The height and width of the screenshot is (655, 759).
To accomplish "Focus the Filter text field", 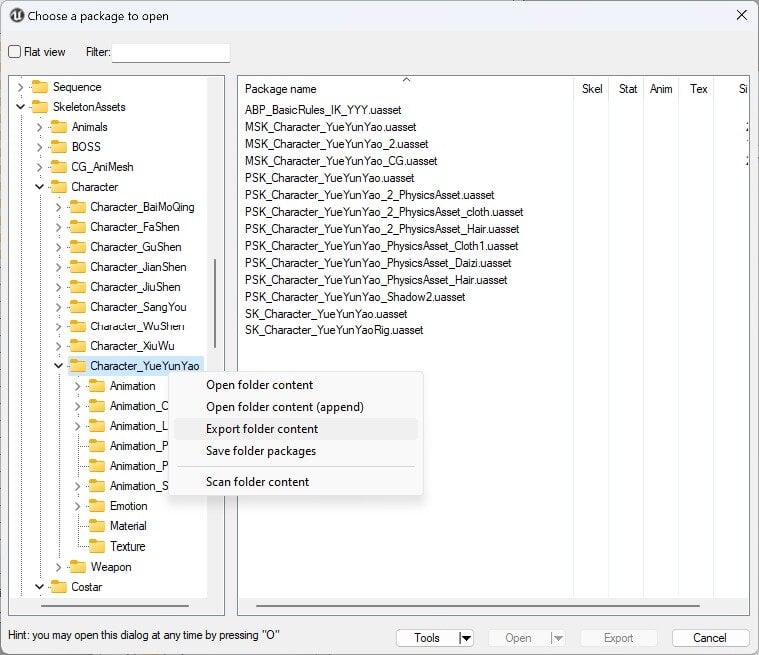I will pos(171,52).
